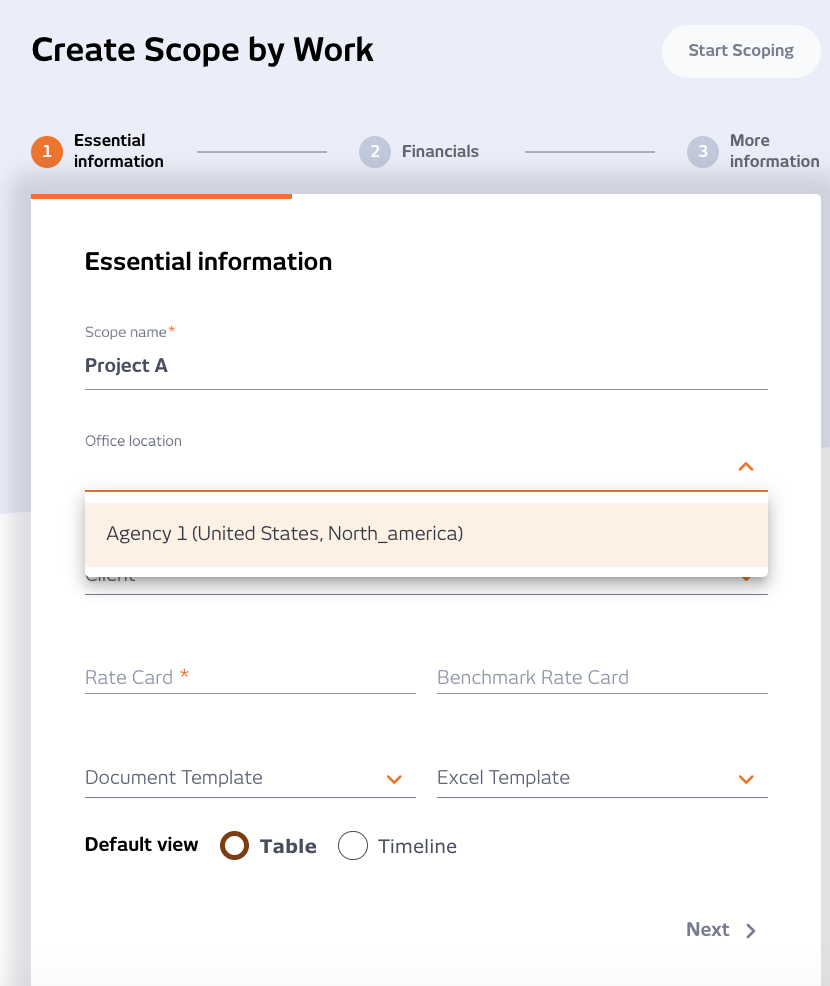Click step 2 Financials circle icon
Viewport: 830px width, 986px height.
tap(374, 152)
